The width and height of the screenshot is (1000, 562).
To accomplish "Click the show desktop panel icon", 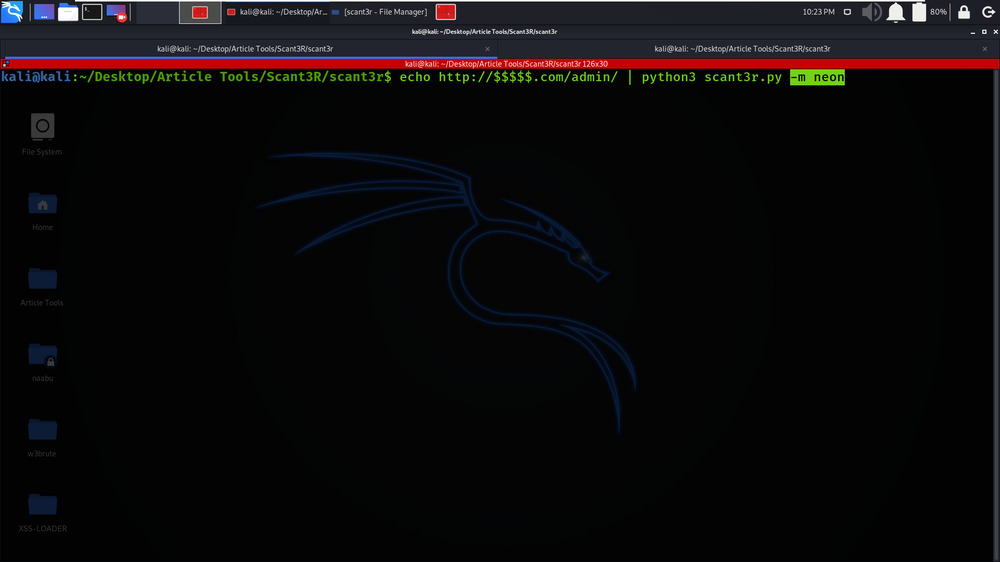I will tap(44, 12).
